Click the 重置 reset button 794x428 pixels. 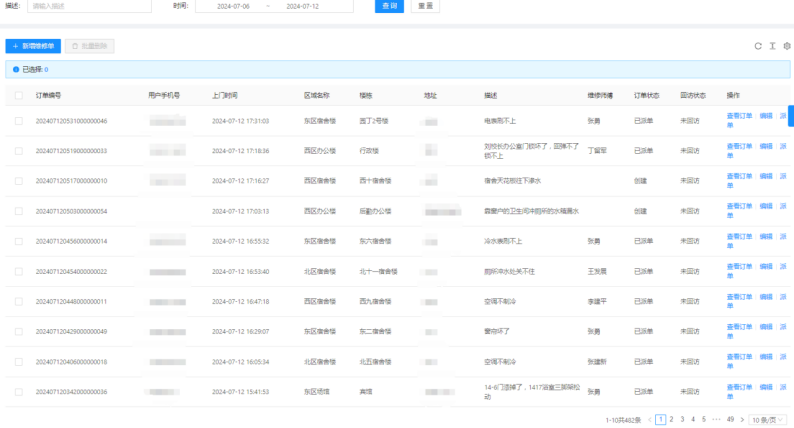coord(424,6)
